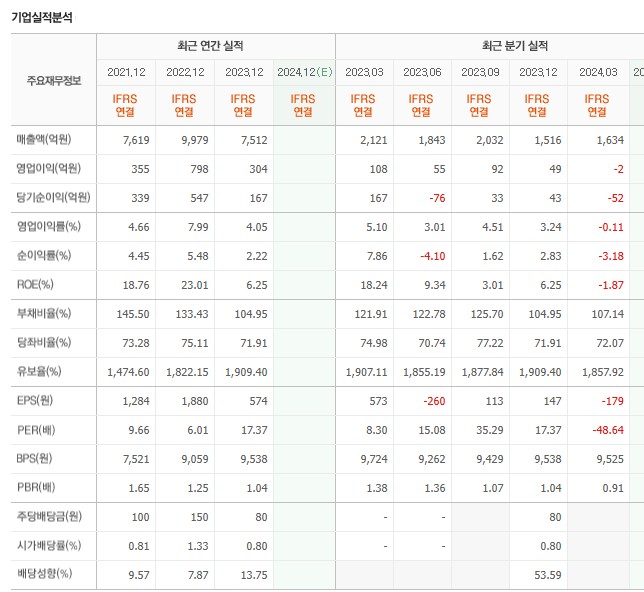The image size is (644, 592).
Task: Click the 주당배당금(원) row label
Action: coord(49,516)
